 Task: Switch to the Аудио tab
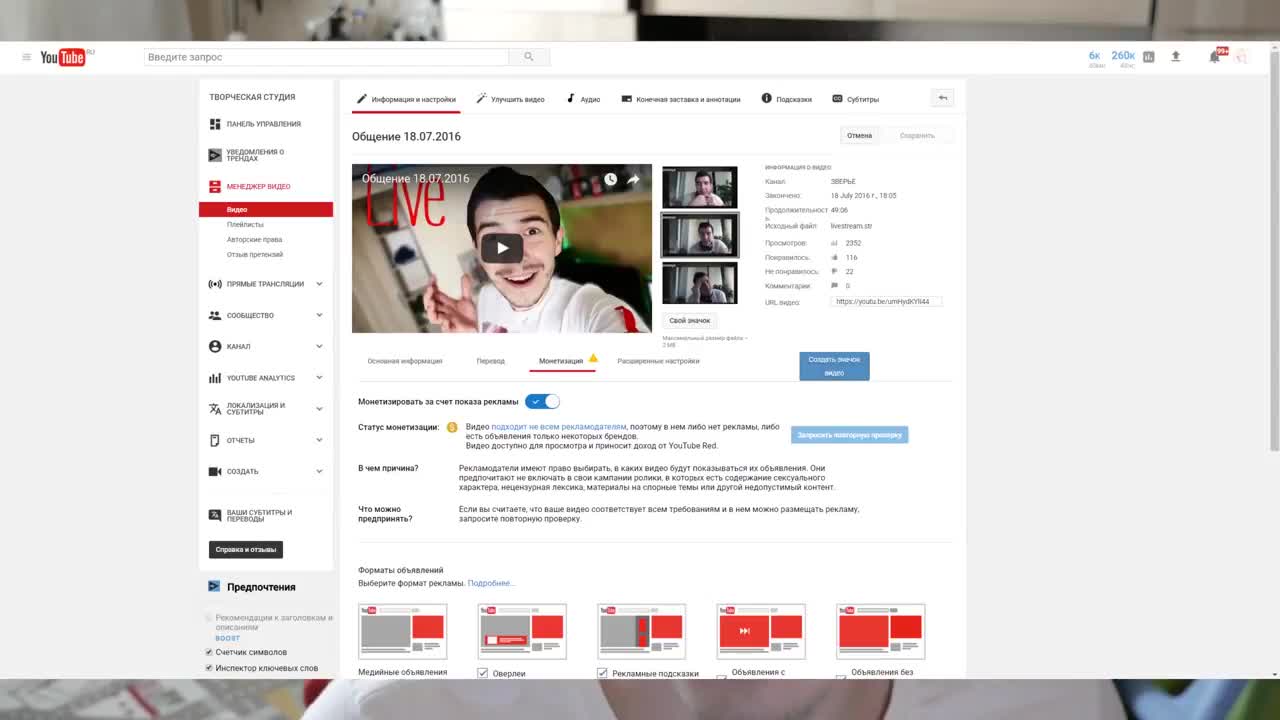[x=583, y=99]
